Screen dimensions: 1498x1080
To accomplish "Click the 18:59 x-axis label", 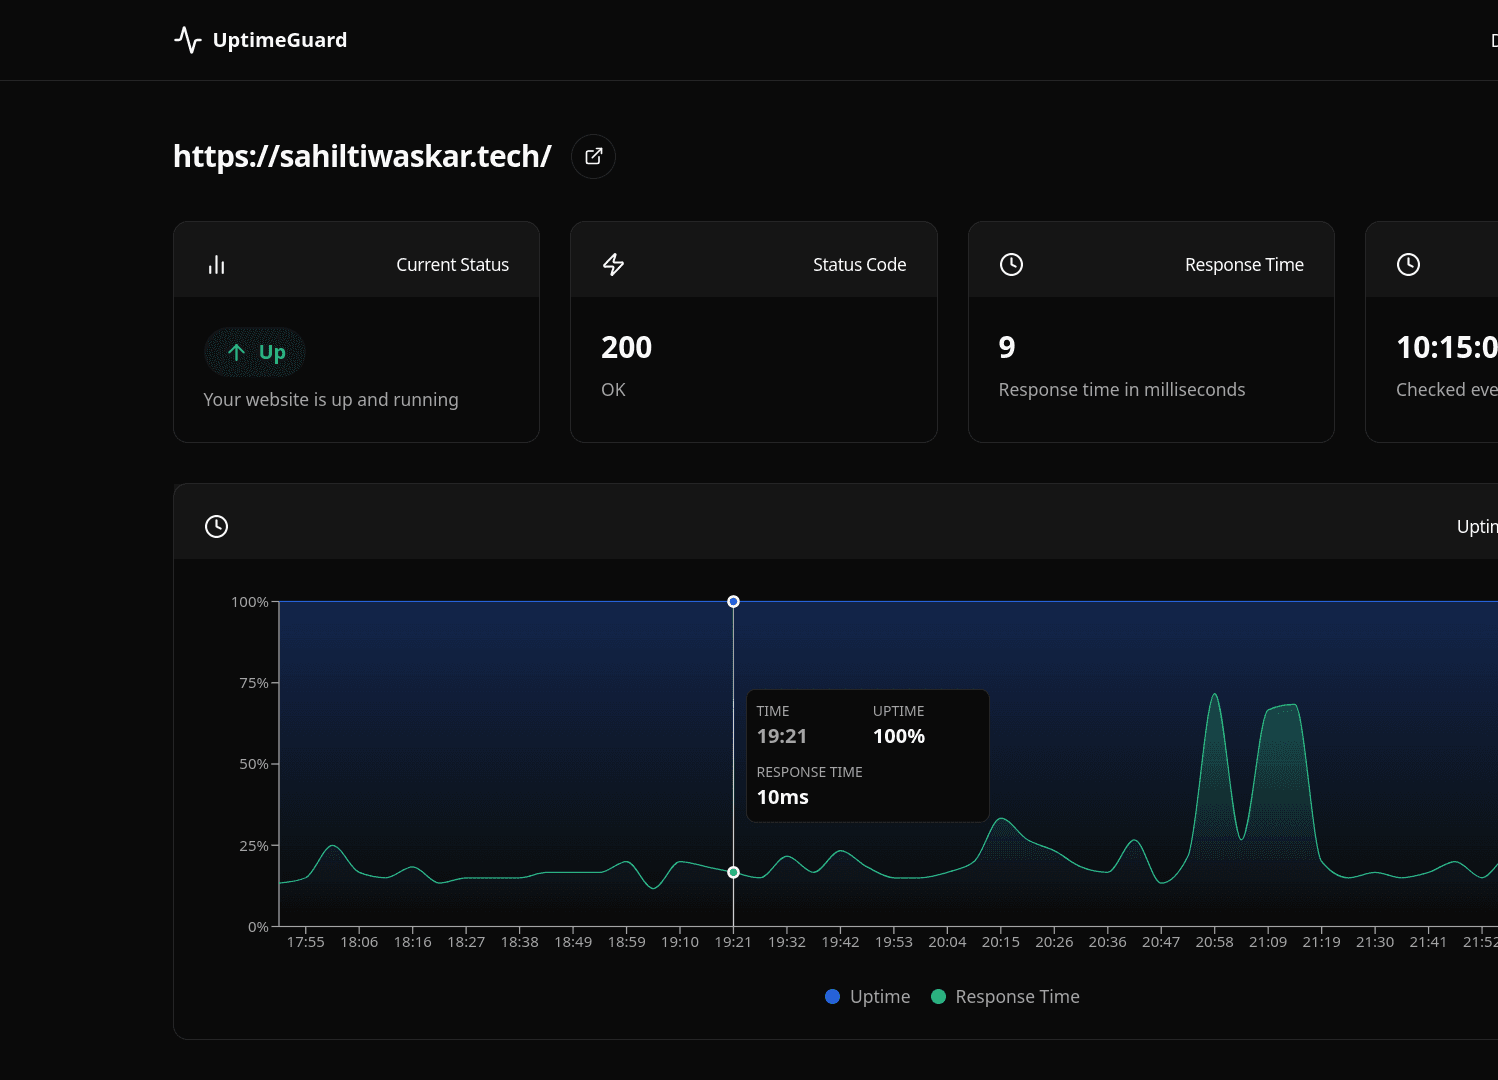I will 626,942.
